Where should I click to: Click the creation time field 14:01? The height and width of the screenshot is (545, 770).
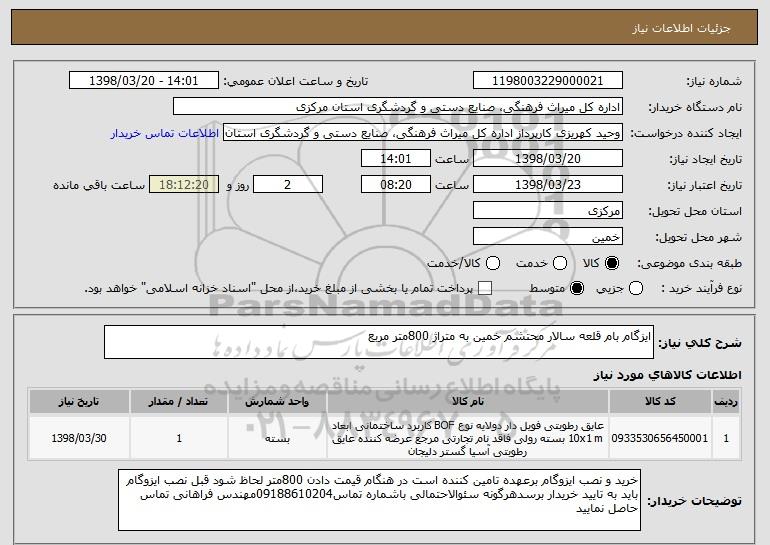(396, 159)
